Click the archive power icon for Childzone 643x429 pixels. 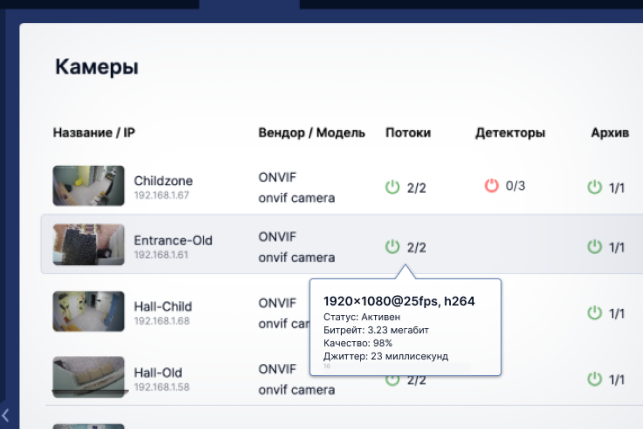point(595,187)
